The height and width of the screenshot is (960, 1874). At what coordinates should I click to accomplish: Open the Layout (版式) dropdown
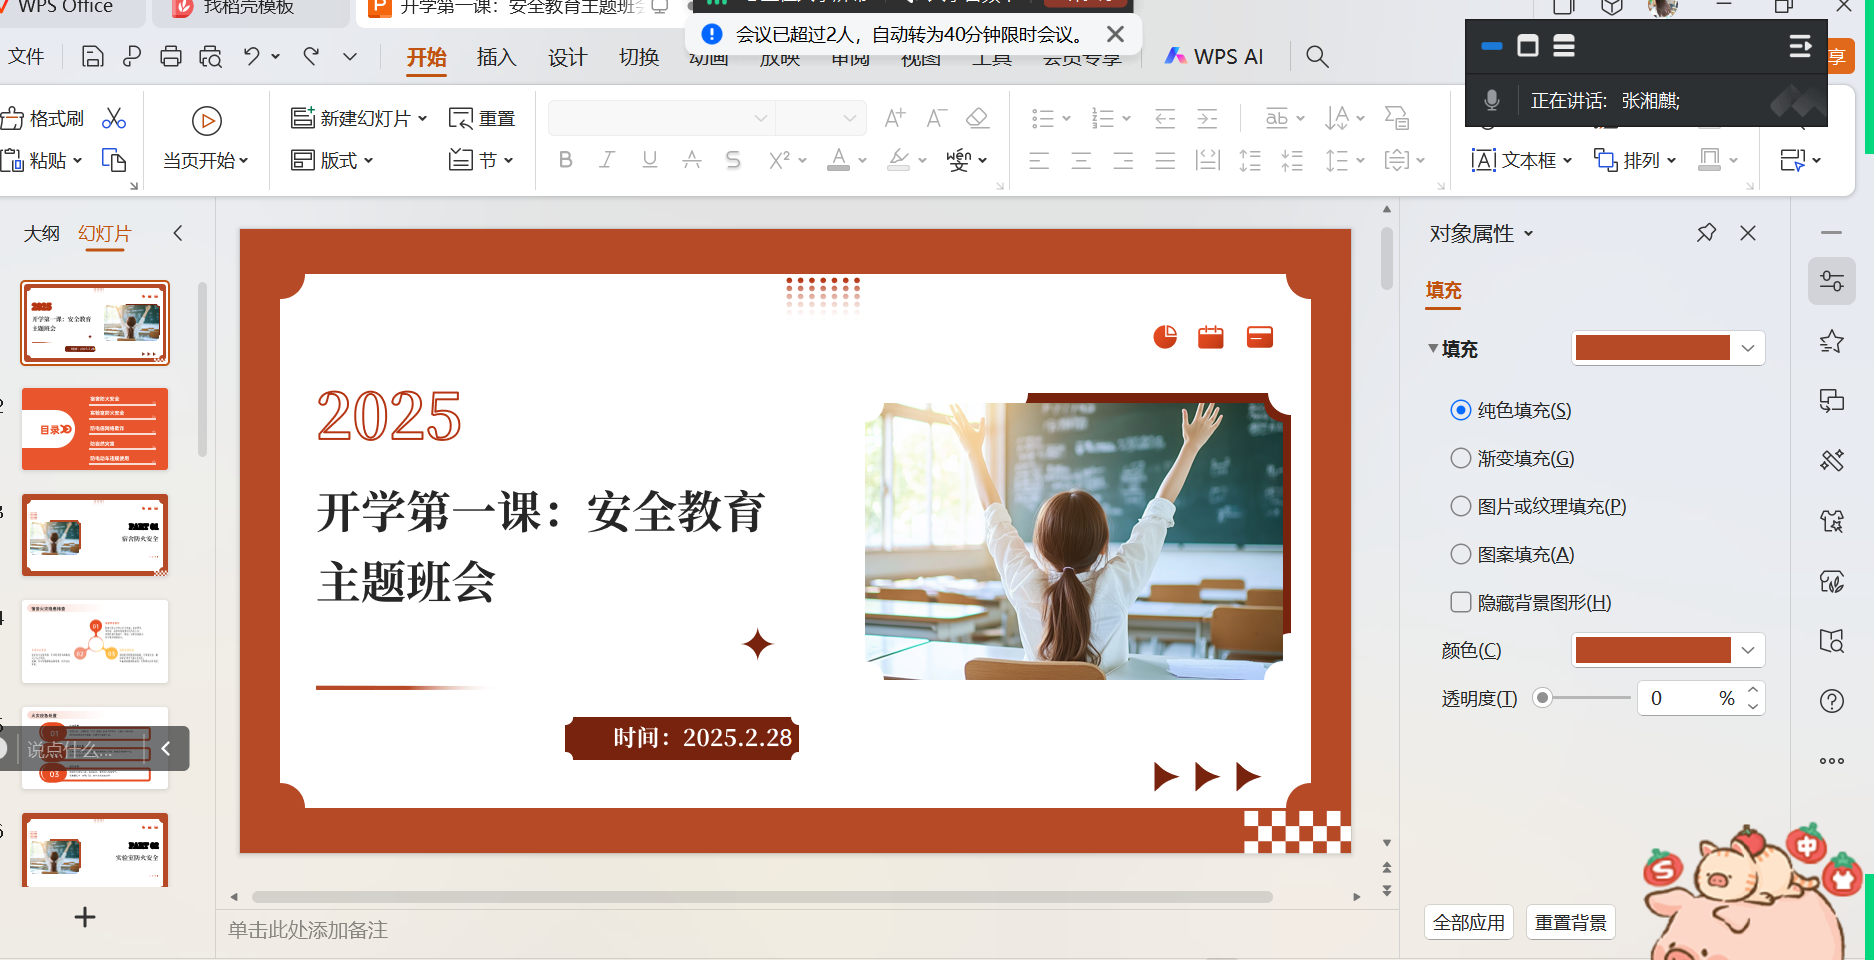(x=368, y=161)
